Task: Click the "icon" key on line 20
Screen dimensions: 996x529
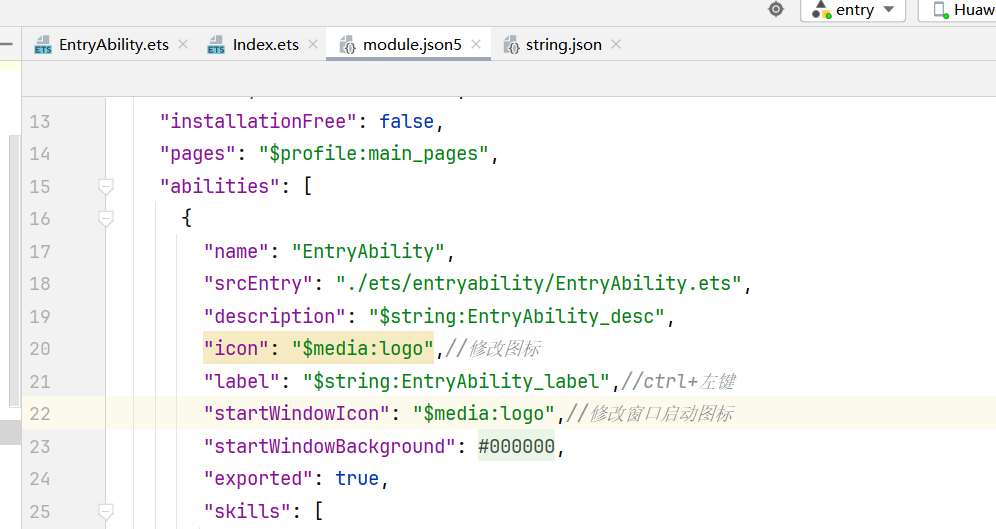Action: (x=236, y=349)
